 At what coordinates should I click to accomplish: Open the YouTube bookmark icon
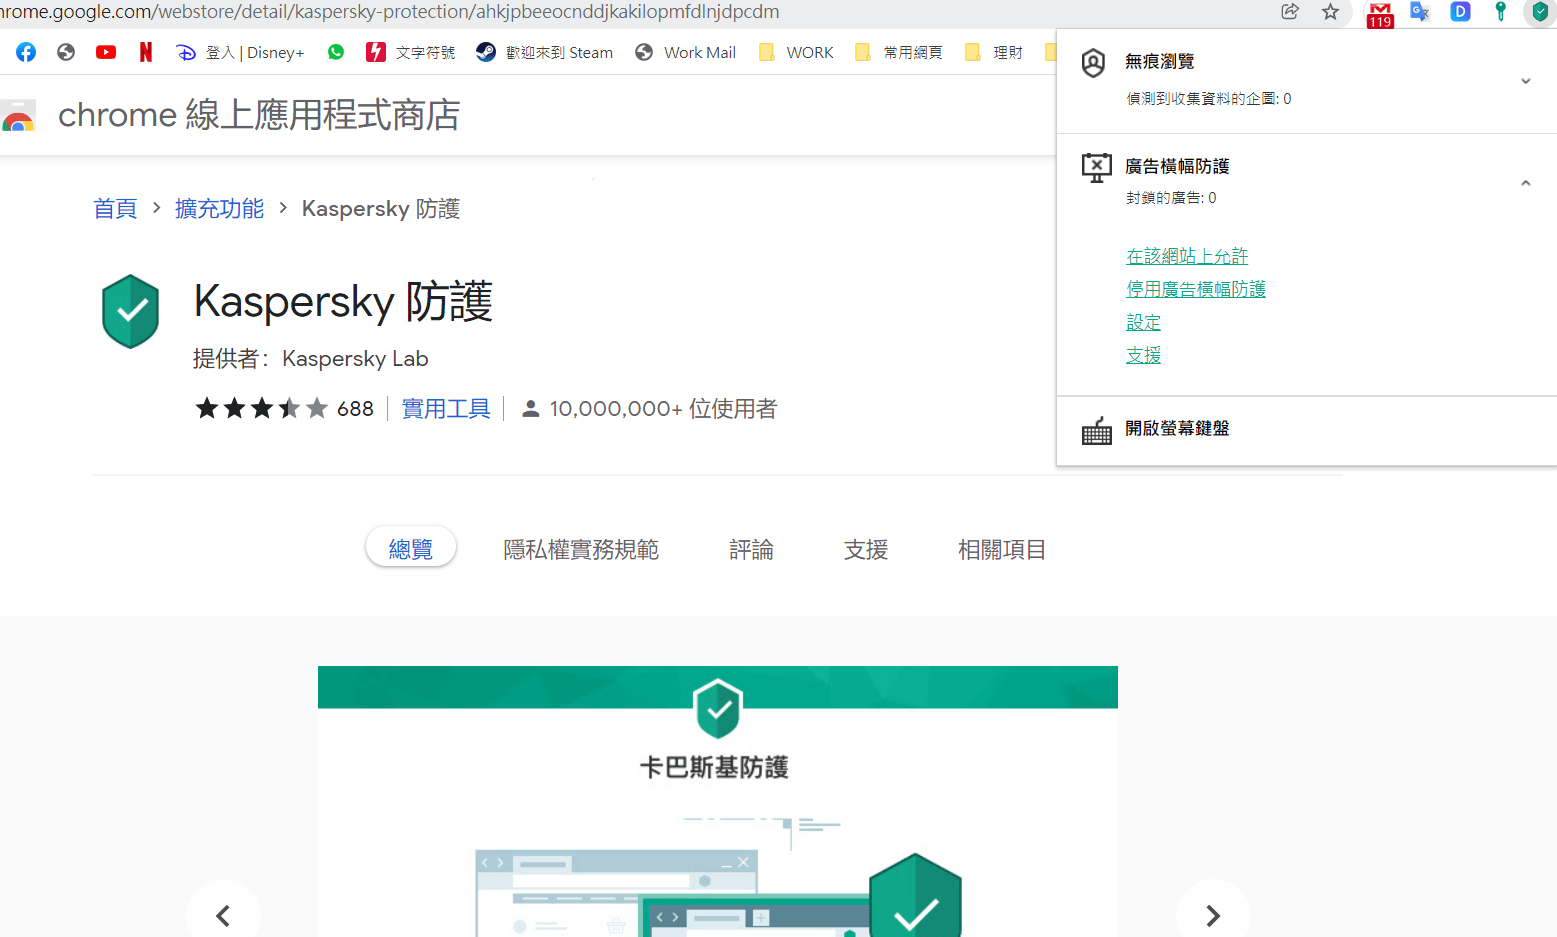[106, 52]
